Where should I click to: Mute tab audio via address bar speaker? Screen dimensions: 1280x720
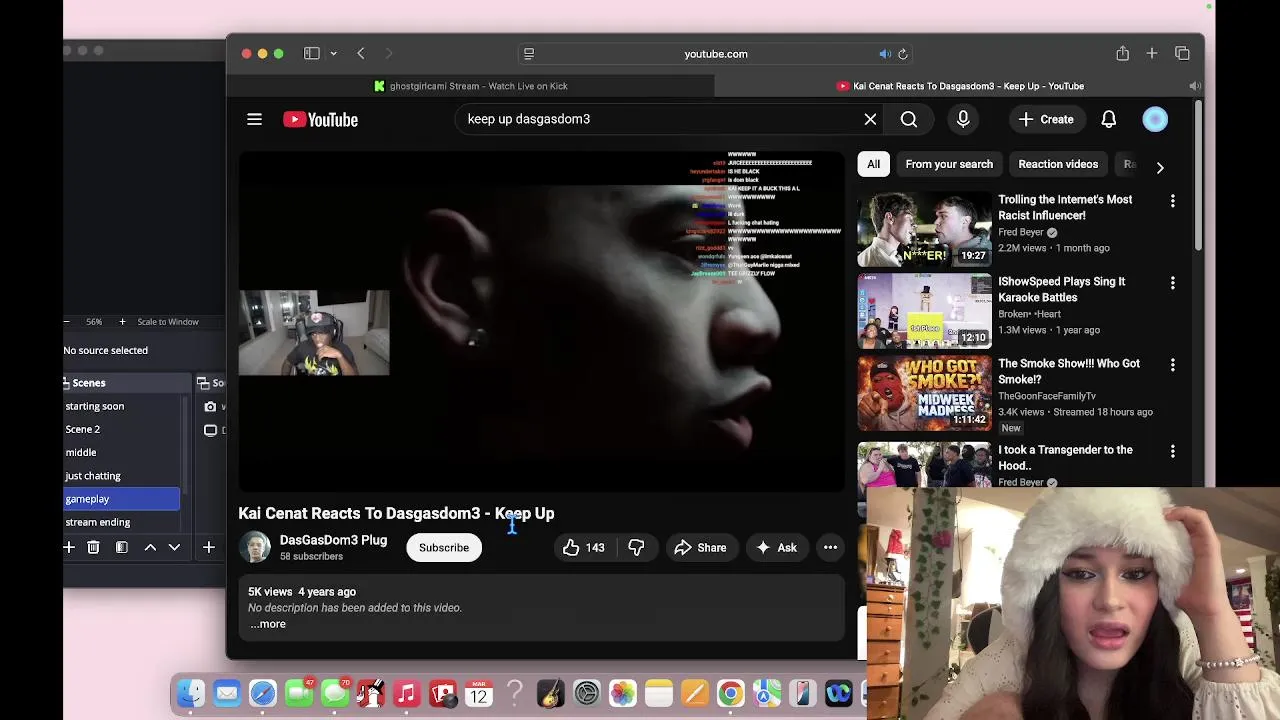pos(885,54)
